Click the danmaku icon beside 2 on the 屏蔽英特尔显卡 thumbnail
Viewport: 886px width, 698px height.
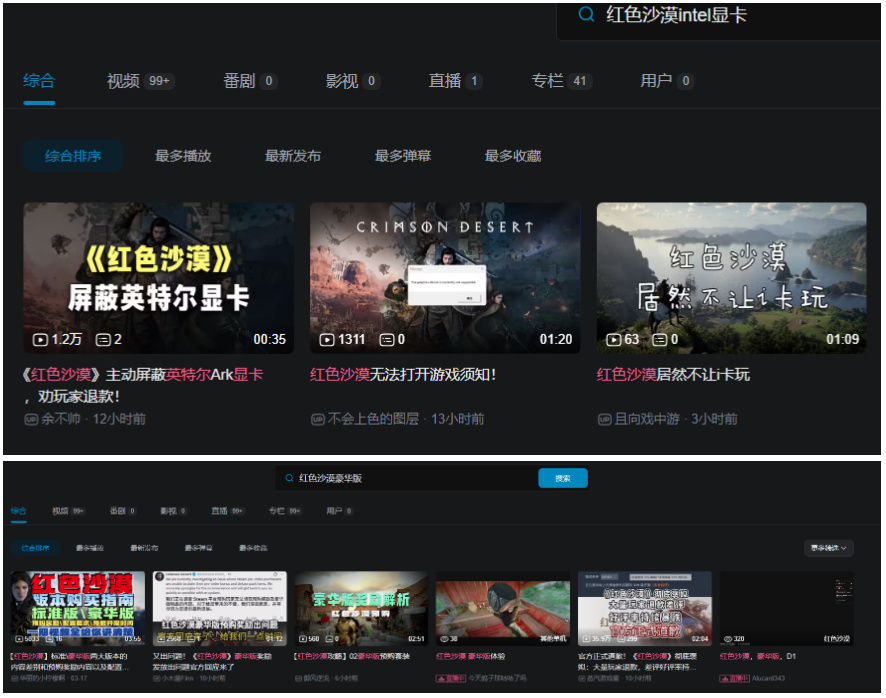(103, 340)
